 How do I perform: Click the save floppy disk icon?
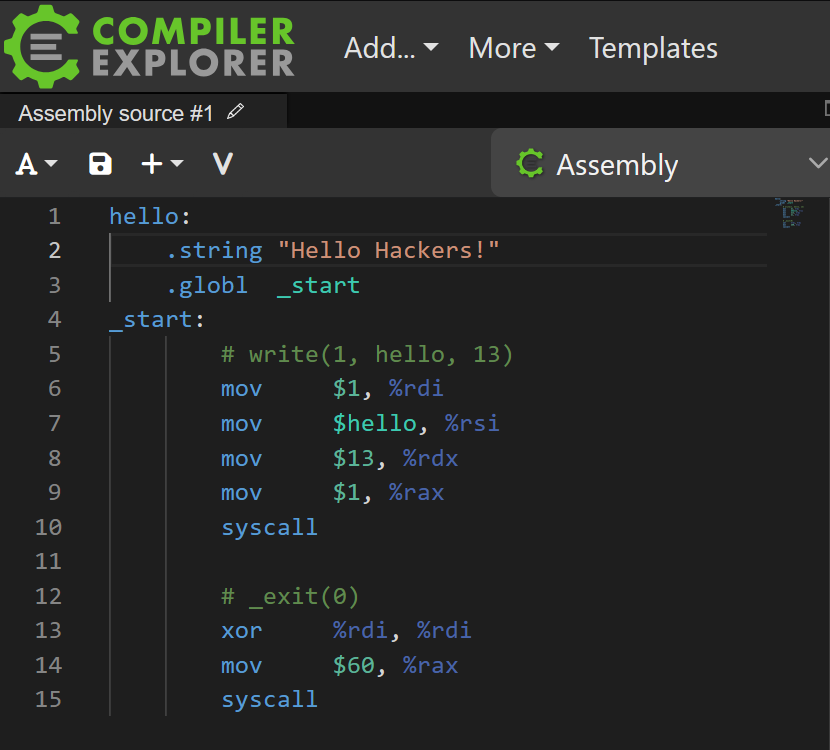100,164
